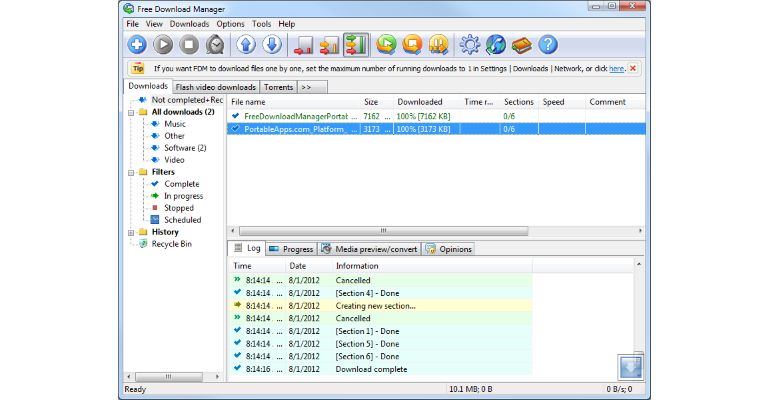Viewport: 770px width, 400px height.
Task: Open the download scheduler clock icon
Action: click(x=215, y=45)
